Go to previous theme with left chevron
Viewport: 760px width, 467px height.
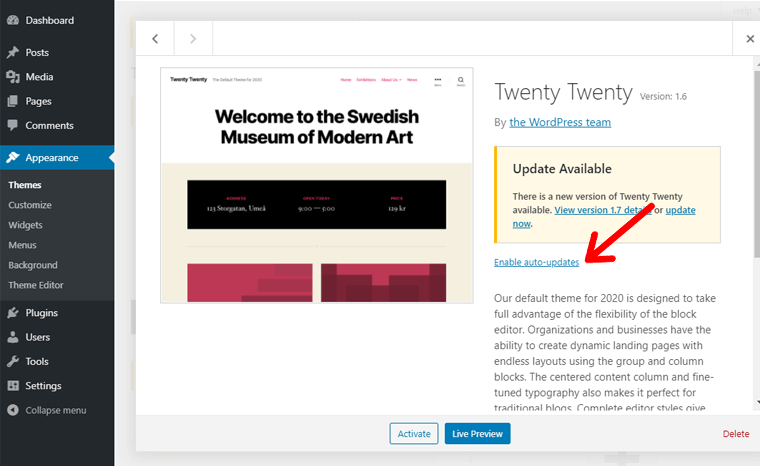pyautogui.click(x=155, y=39)
